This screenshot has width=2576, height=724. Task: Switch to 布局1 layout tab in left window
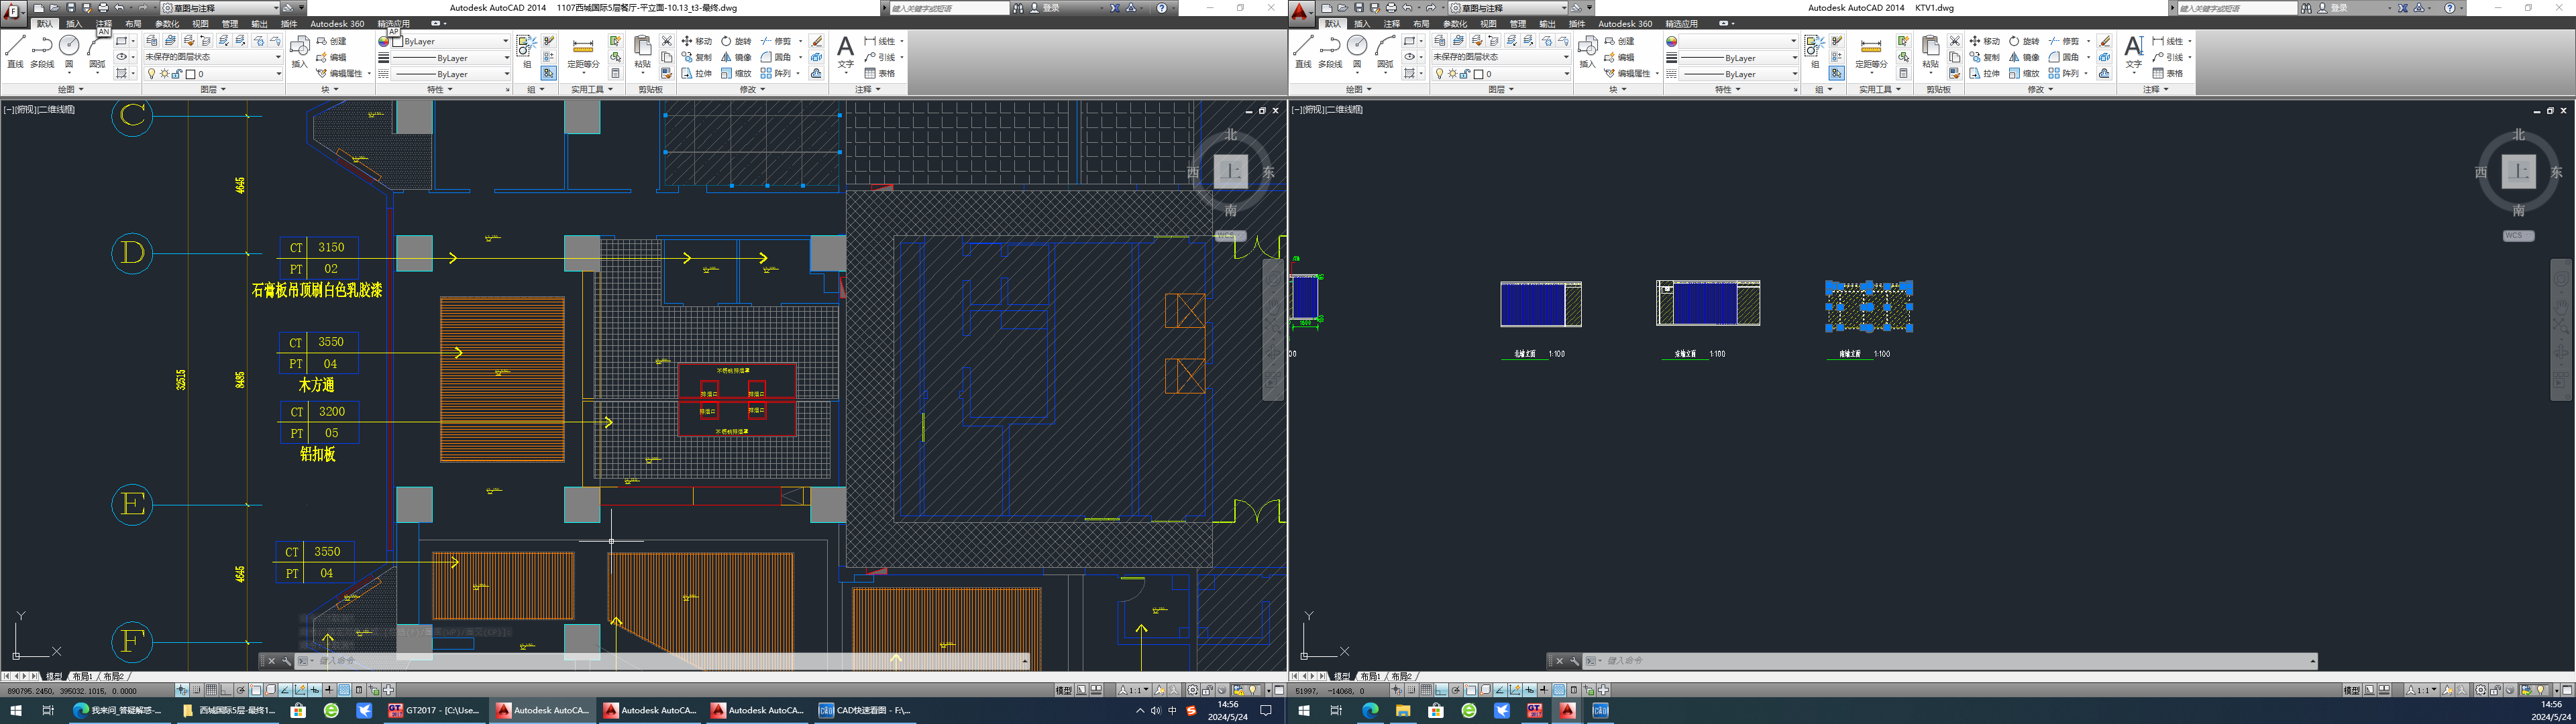pos(82,676)
